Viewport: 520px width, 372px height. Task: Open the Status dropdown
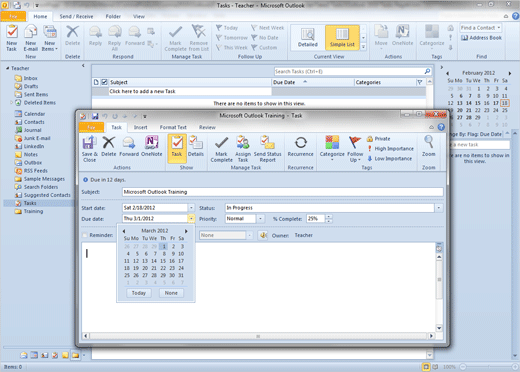coord(439,208)
